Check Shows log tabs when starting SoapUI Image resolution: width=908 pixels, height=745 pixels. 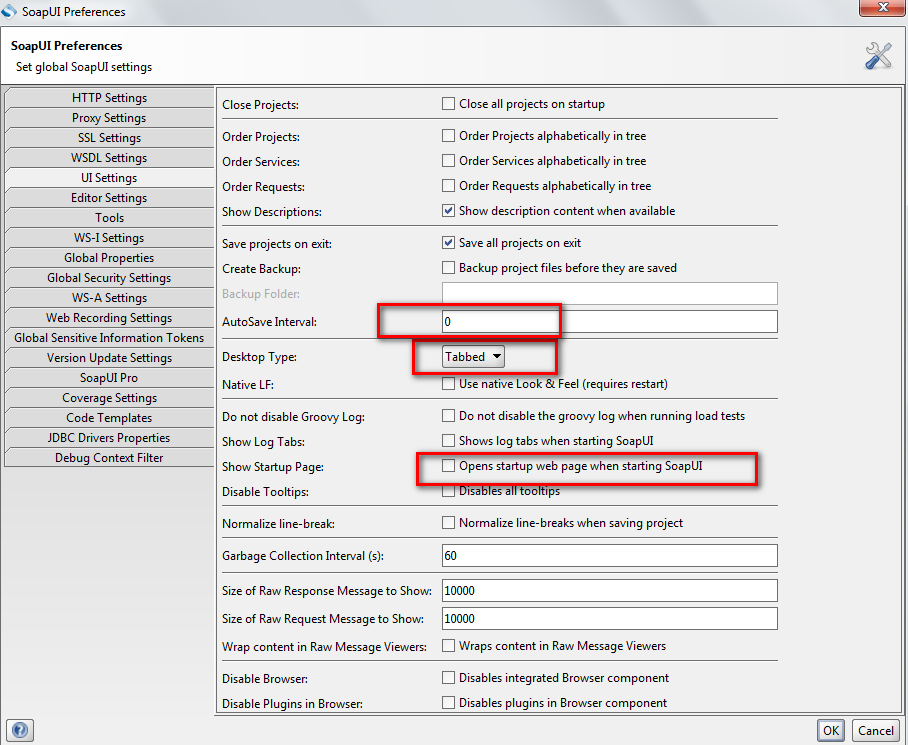point(448,441)
